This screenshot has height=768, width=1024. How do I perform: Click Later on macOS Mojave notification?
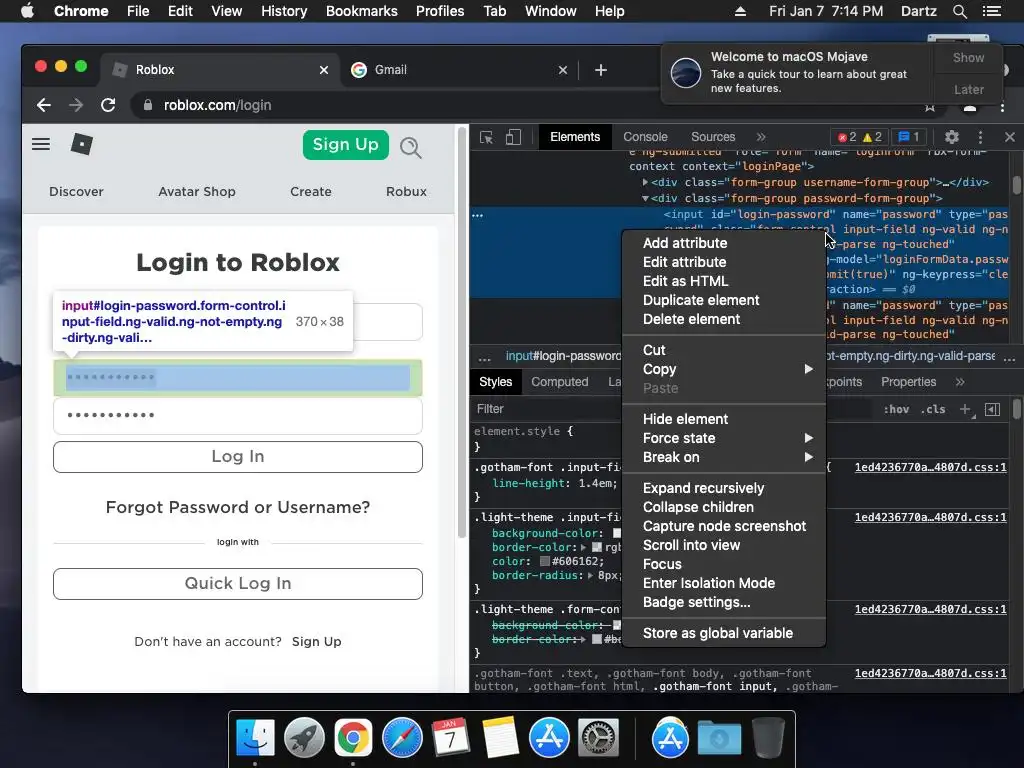coord(968,89)
